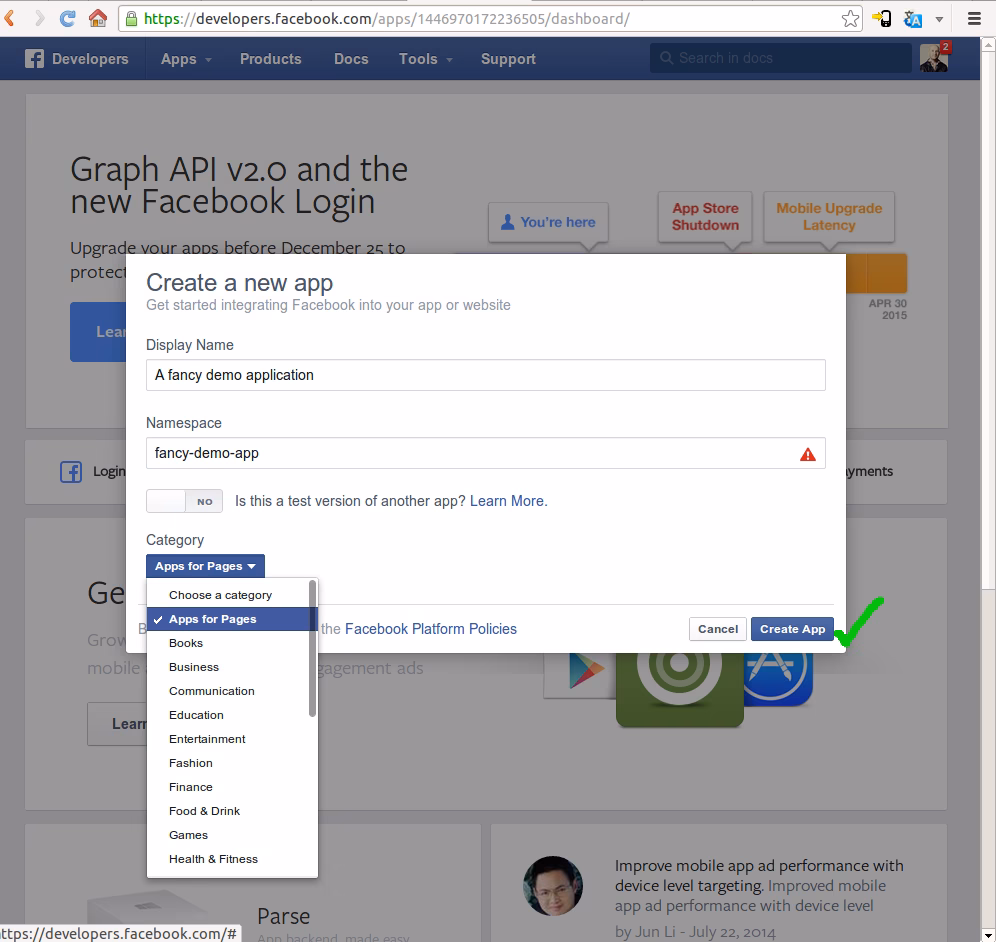The height and width of the screenshot is (942, 996).
Task: Click the browser forward arrow
Action: pos(39,18)
